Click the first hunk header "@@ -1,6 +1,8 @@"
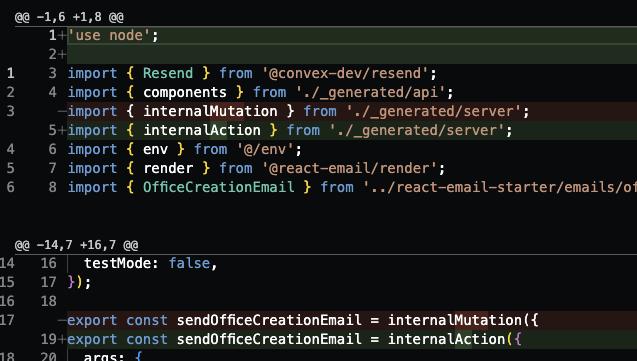 coord(69,17)
